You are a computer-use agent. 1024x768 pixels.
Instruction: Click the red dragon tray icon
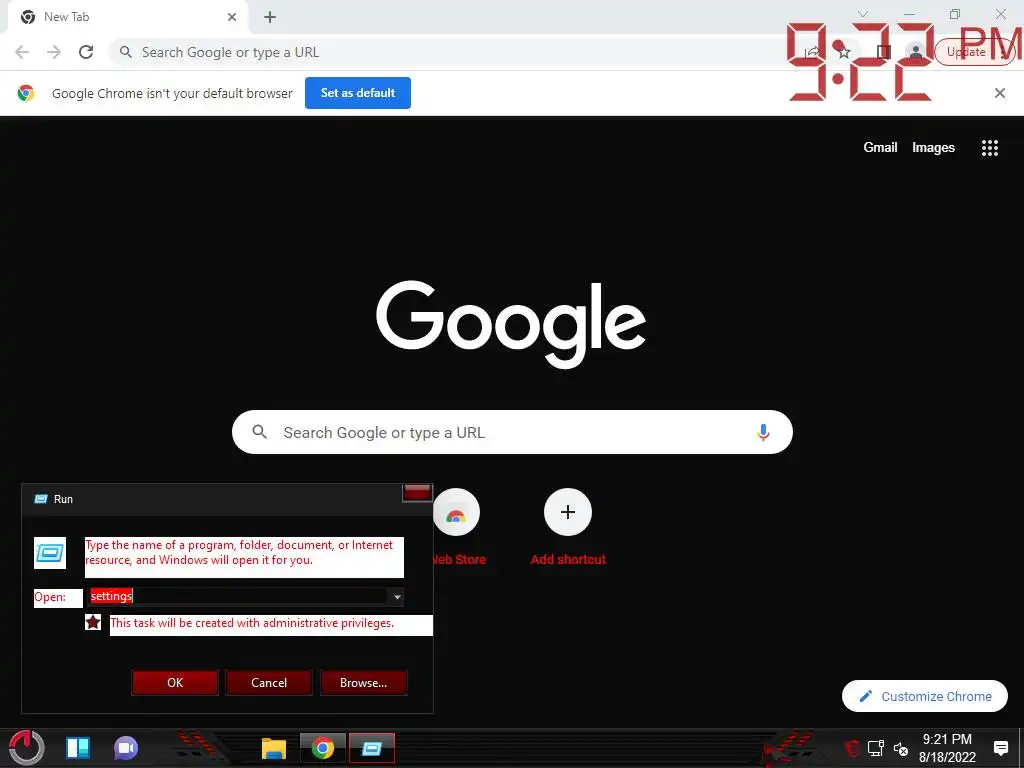pyautogui.click(x=852, y=748)
